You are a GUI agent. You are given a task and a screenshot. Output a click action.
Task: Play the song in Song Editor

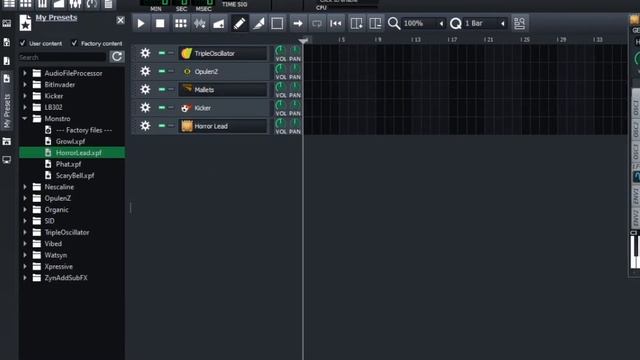[x=141, y=23]
